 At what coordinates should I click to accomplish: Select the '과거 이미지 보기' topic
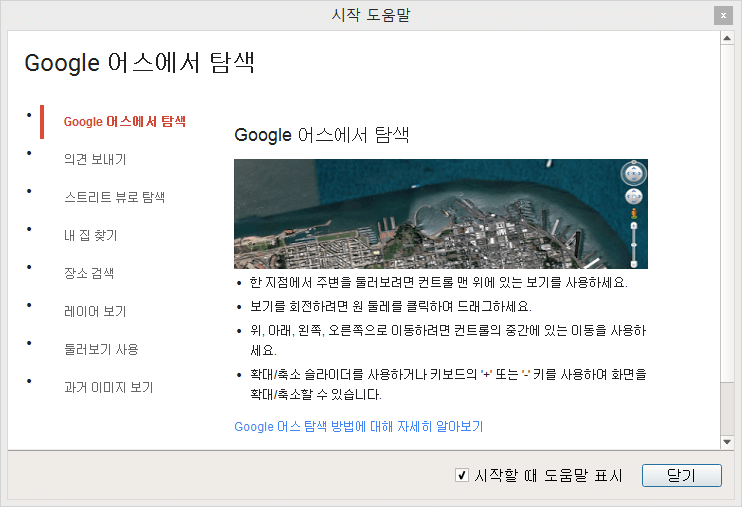[108, 388]
